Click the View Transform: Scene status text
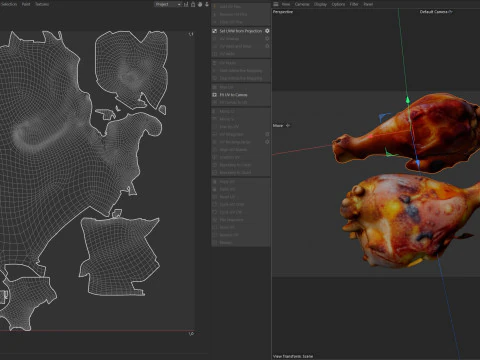 point(293,356)
